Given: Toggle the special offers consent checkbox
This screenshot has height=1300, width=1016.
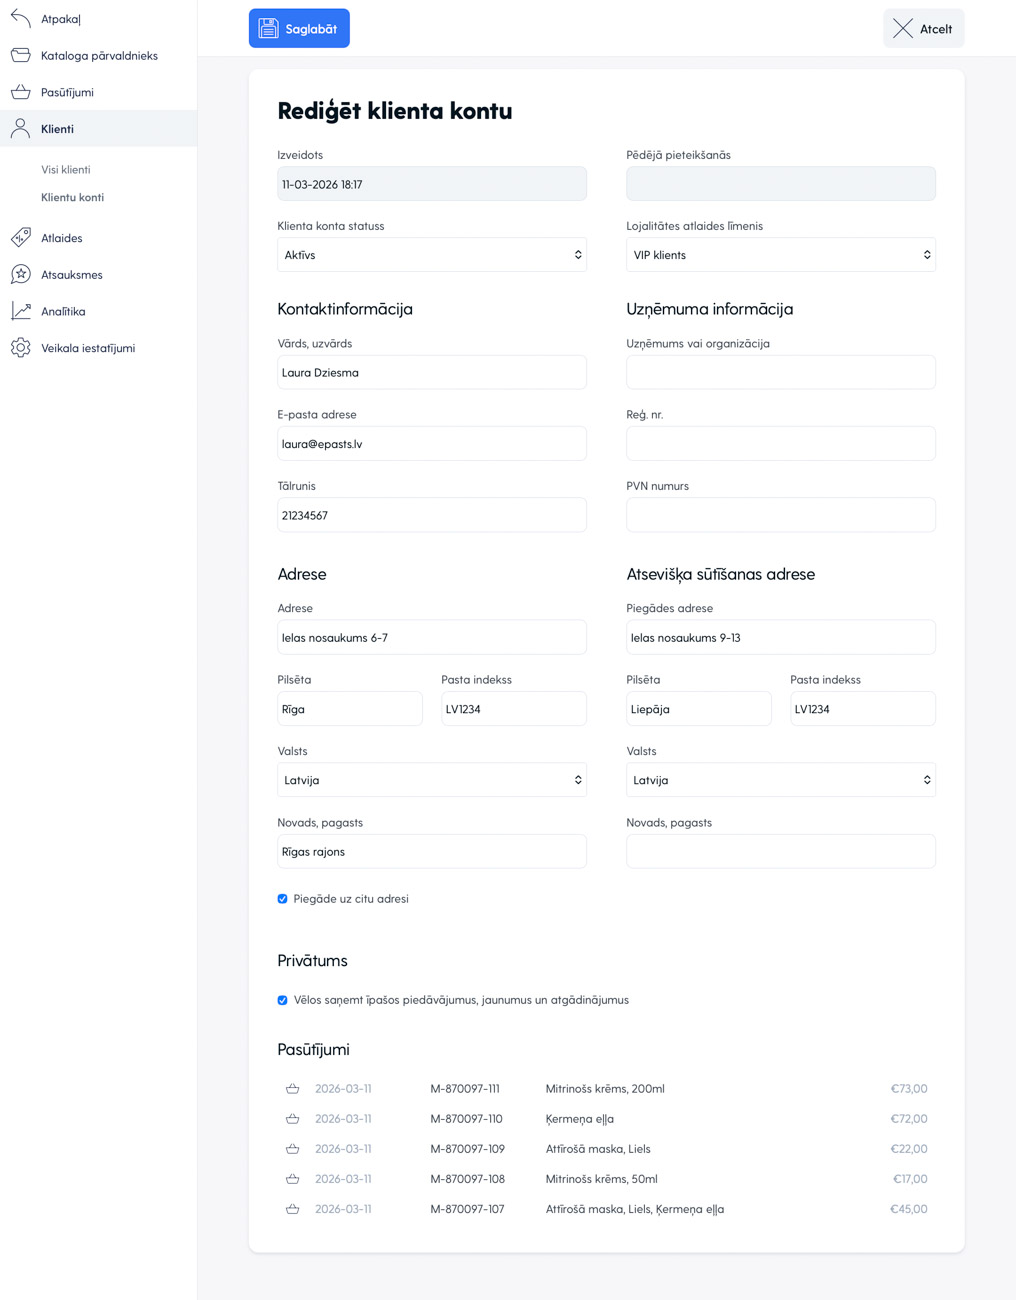Looking at the screenshot, I should 283,1000.
